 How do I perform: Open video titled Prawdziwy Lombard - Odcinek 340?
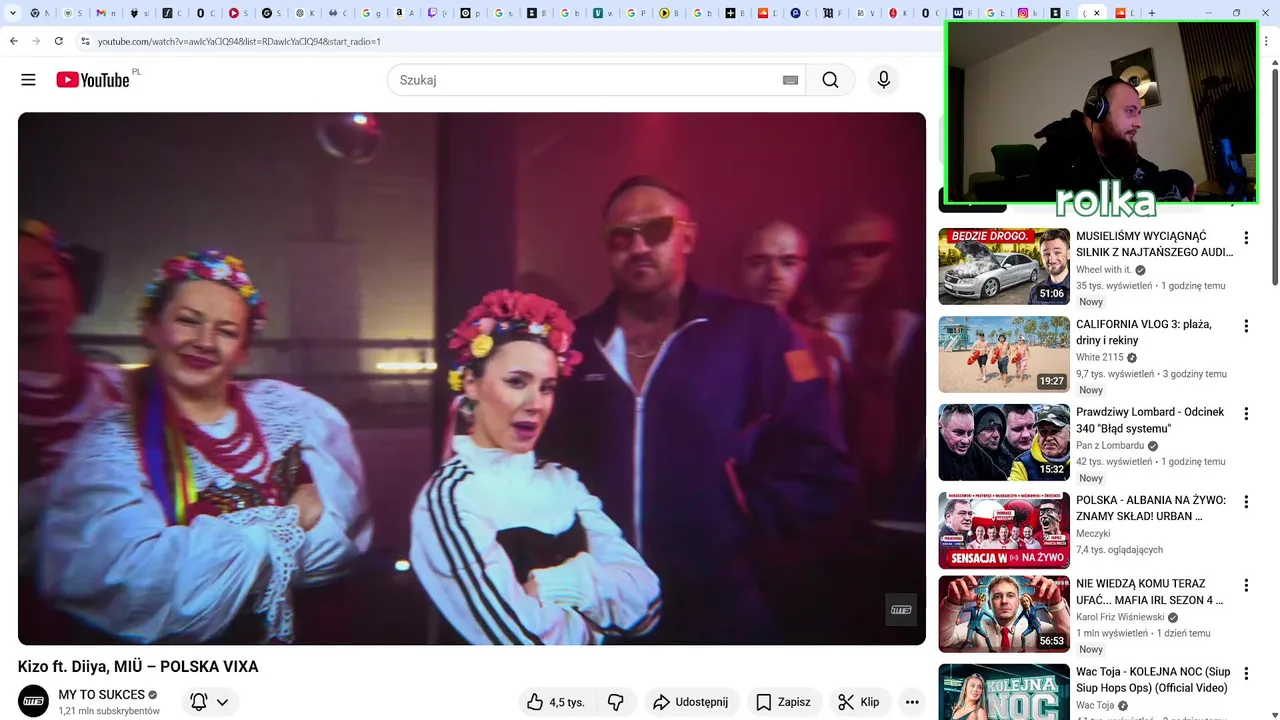click(x=1150, y=420)
